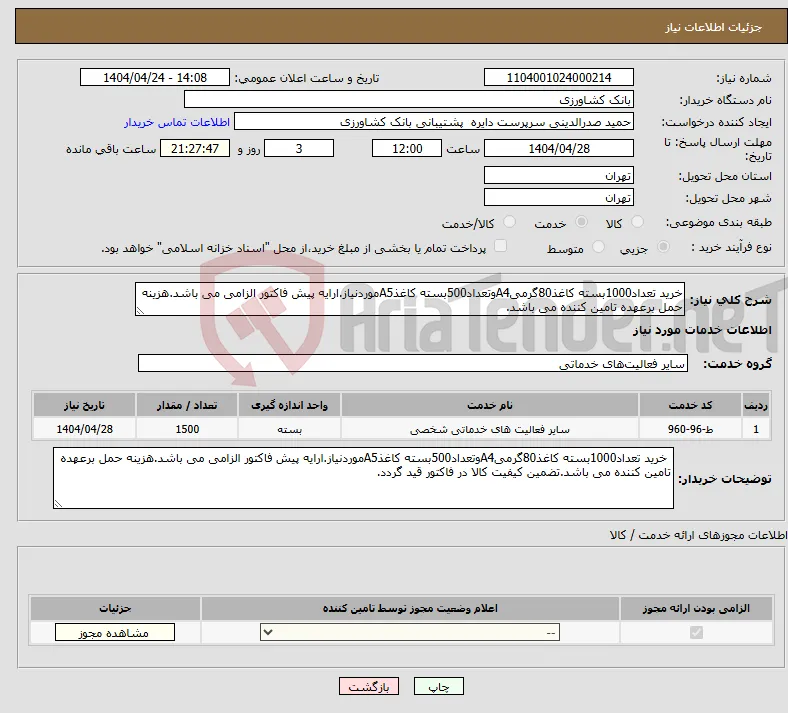This screenshot has height=713, width=788.
Task: Click the service code ط-96-960 cell
Action: click(x=691, y=429)
